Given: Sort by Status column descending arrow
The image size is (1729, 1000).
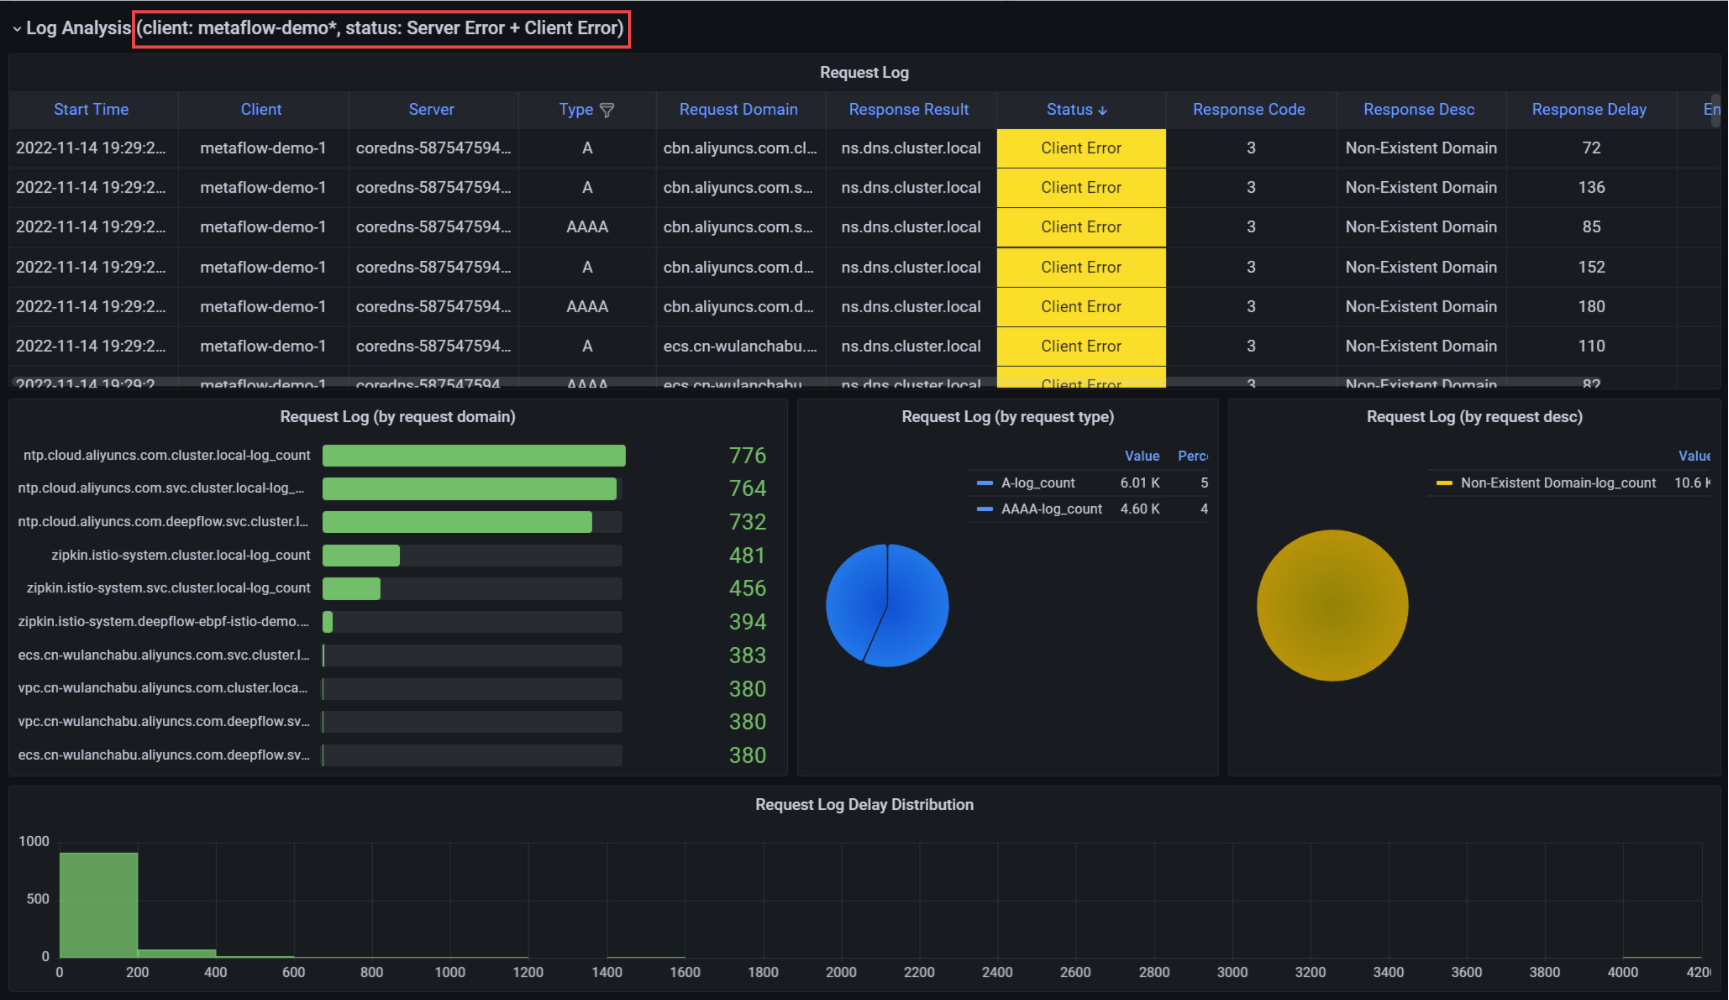Looking at the screenshot, I should click(1102, 111).
